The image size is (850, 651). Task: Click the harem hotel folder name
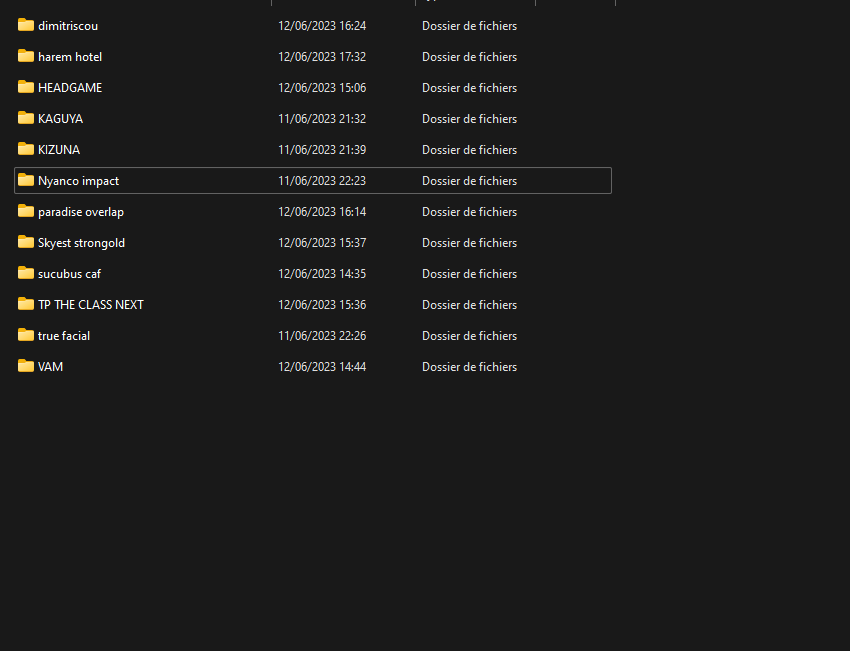click(x=70, y=57)
